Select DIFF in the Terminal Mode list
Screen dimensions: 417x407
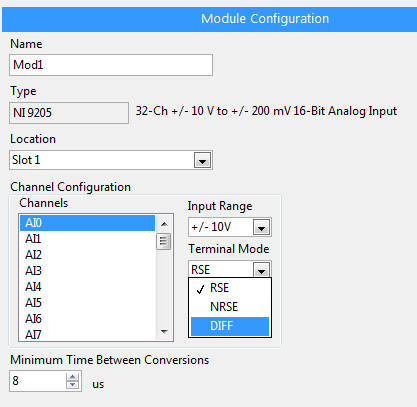[x=230, y=326]
